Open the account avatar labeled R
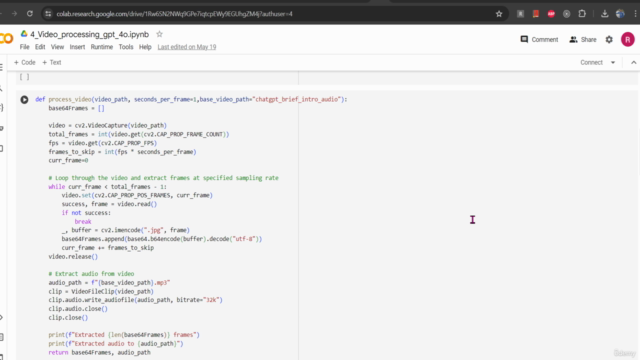Image resolution: width=640 pixels, height=360 pixels. 627,40
